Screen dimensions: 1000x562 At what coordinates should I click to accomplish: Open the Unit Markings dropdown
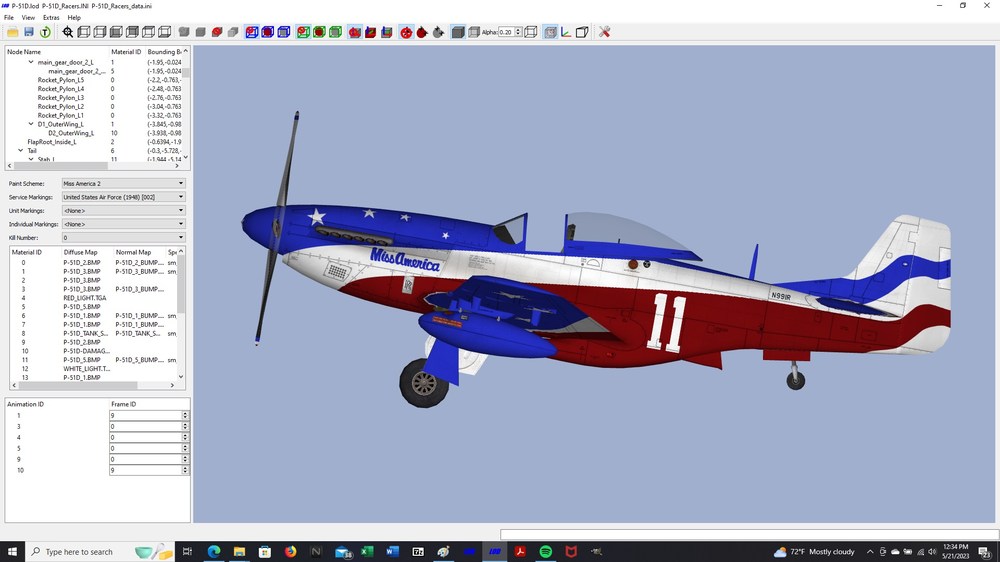click(x=123, y=211)
